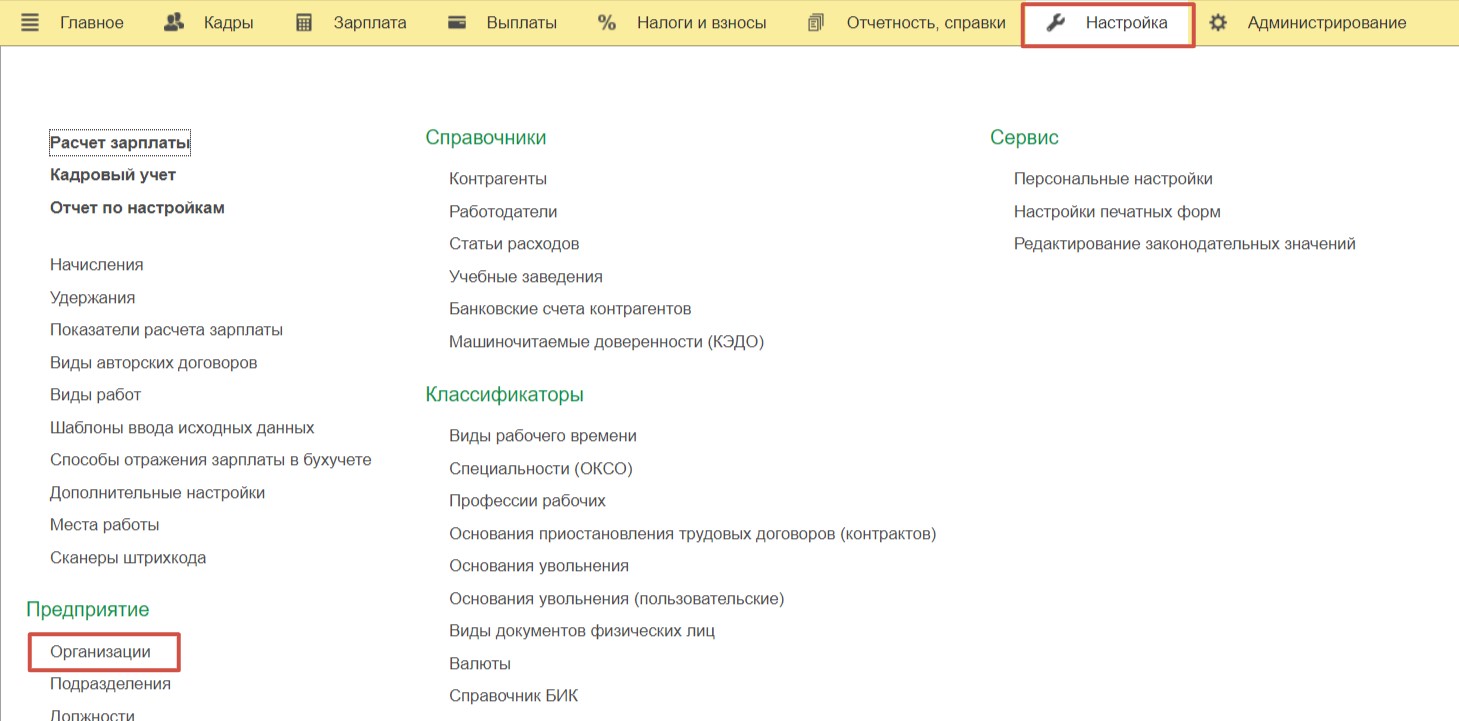The image size is (1459, 721).
Task: Open Шаблоны ввода исходных данных
Action: [x=182, y=428]
